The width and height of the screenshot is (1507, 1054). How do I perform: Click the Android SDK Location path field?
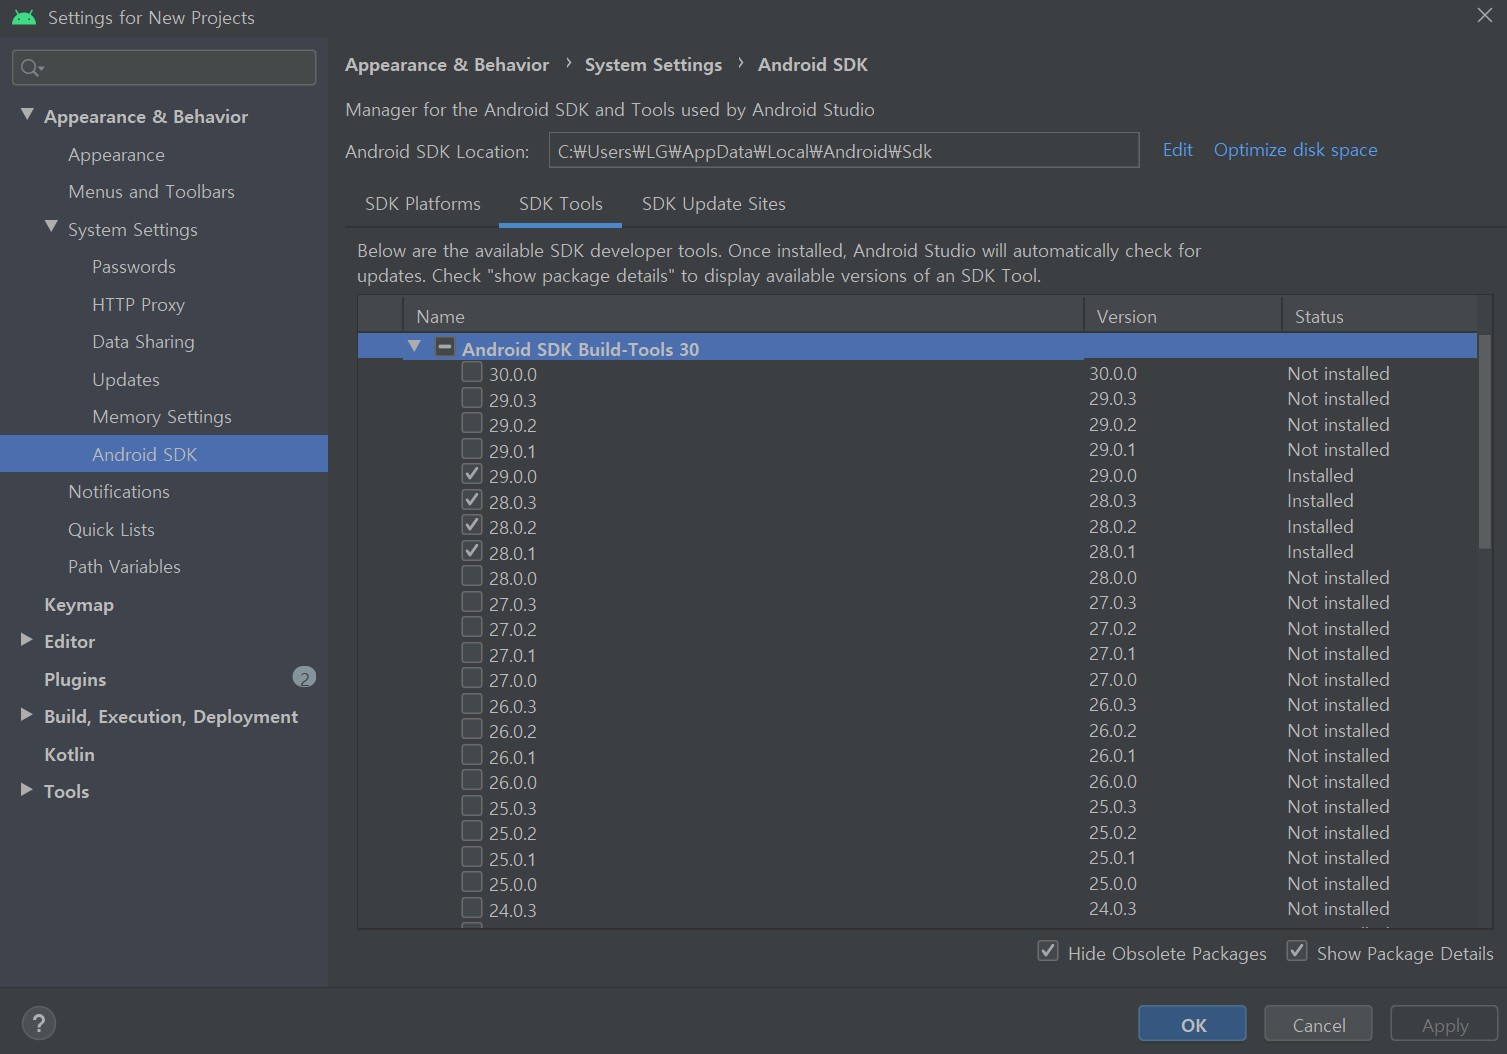click(844, 150)
